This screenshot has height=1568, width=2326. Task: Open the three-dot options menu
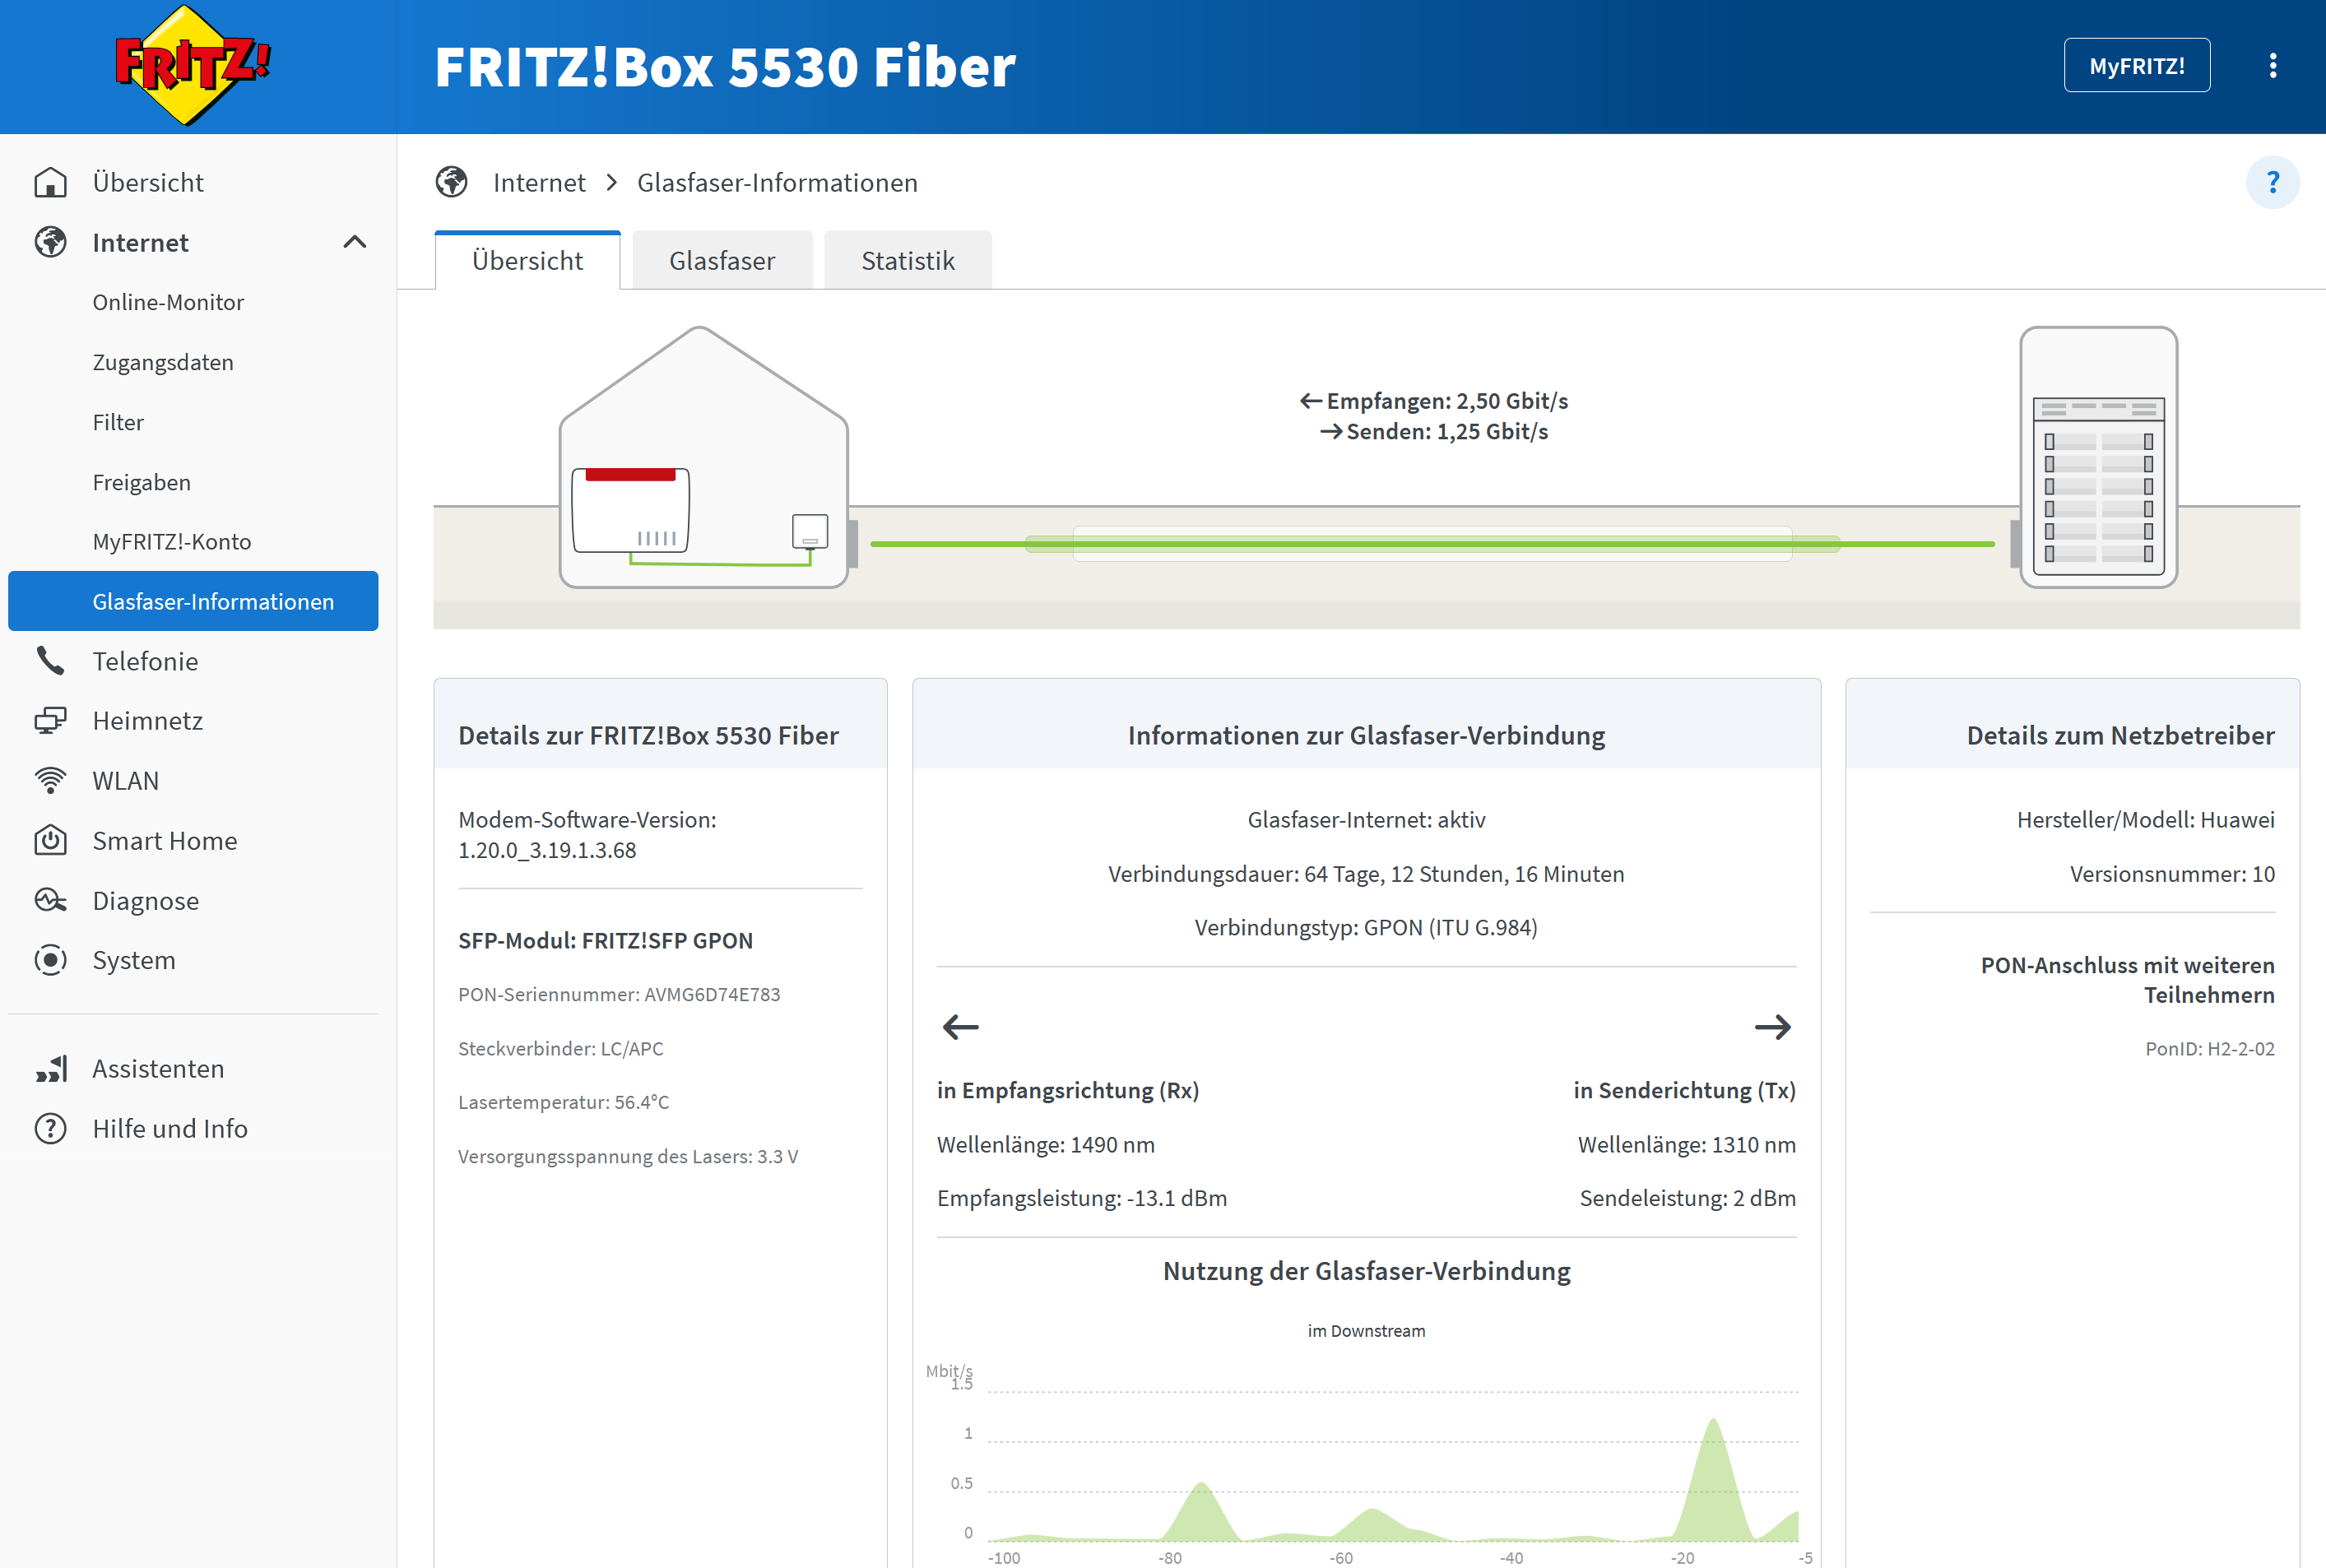[2273, 66]
